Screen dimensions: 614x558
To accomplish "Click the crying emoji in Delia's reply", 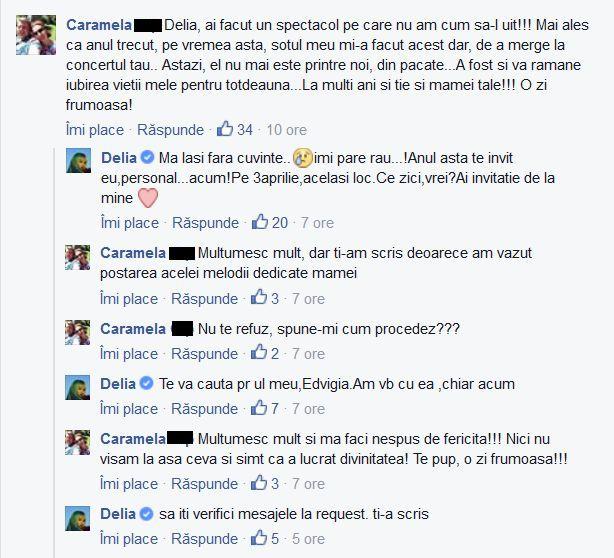I will click(302, 158).
